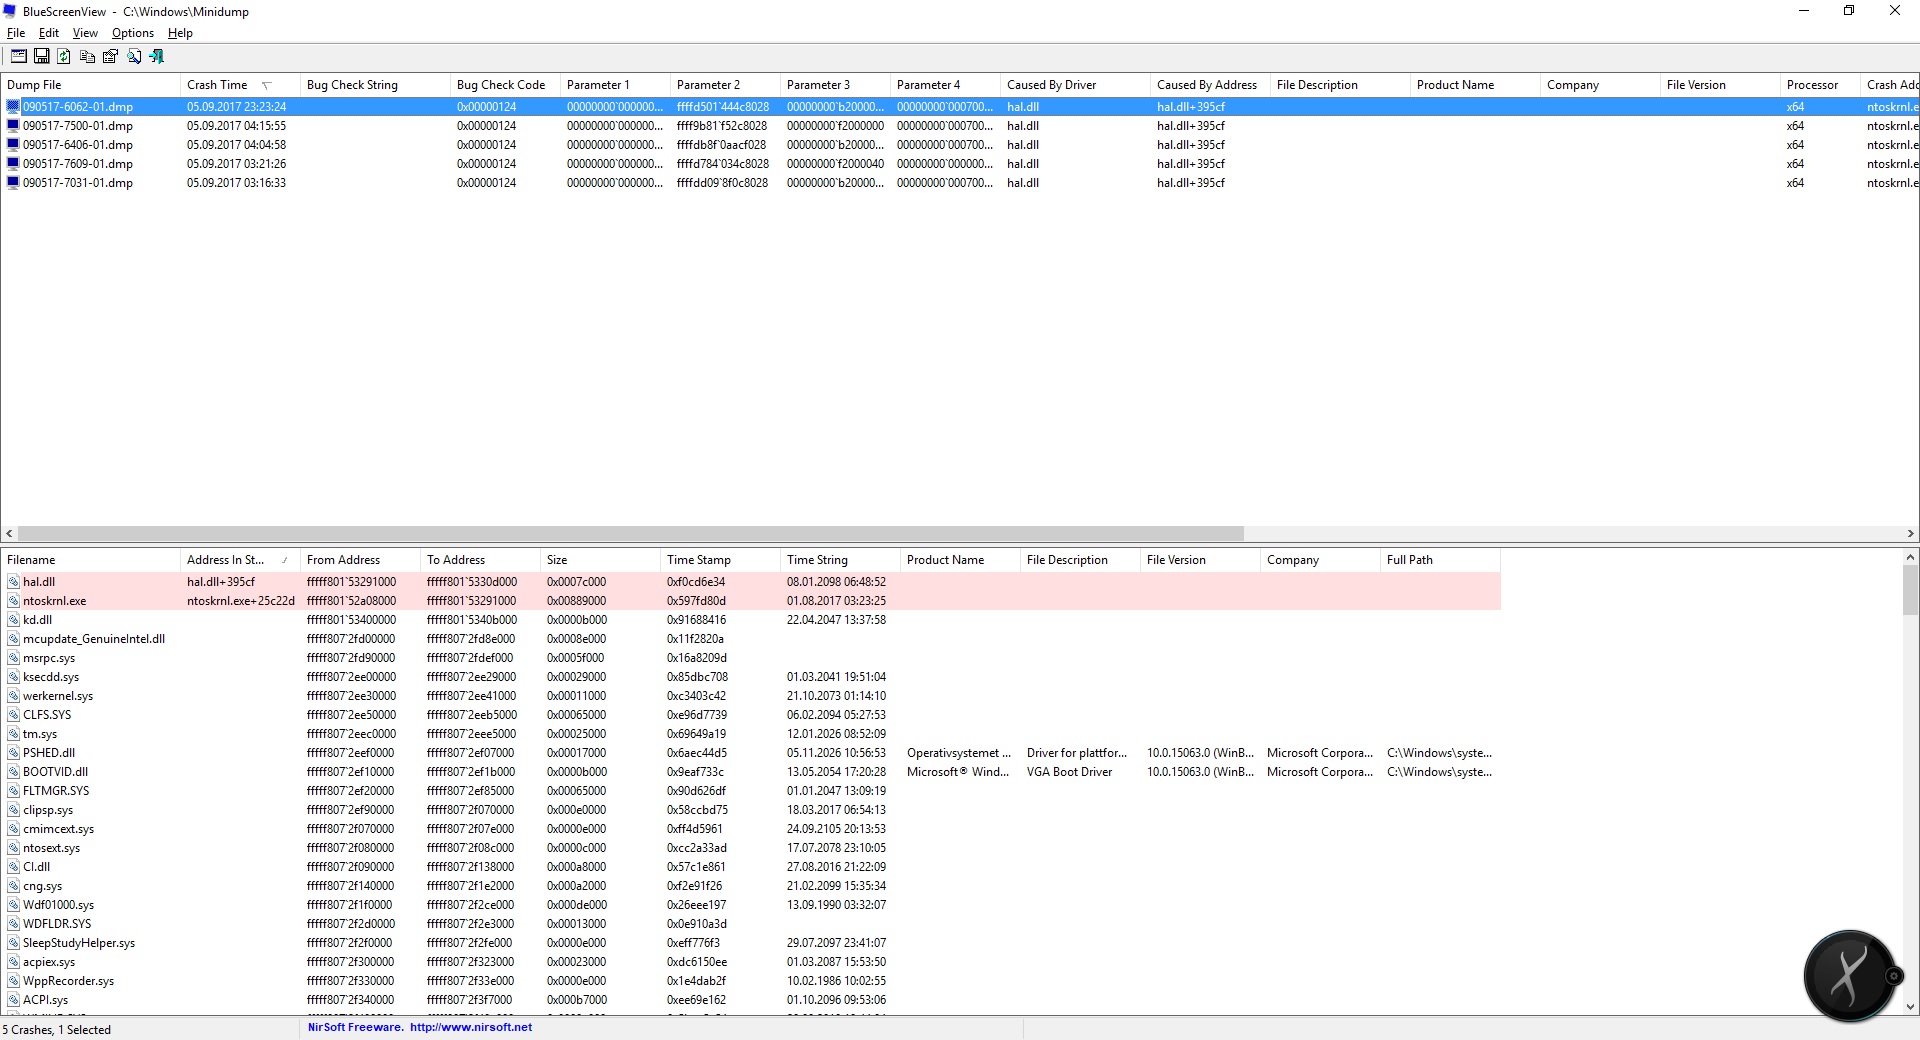Select ntoskrnl.exe in the driver list
Viewport: 1920px width, 1040px height.
pos(750,601)
